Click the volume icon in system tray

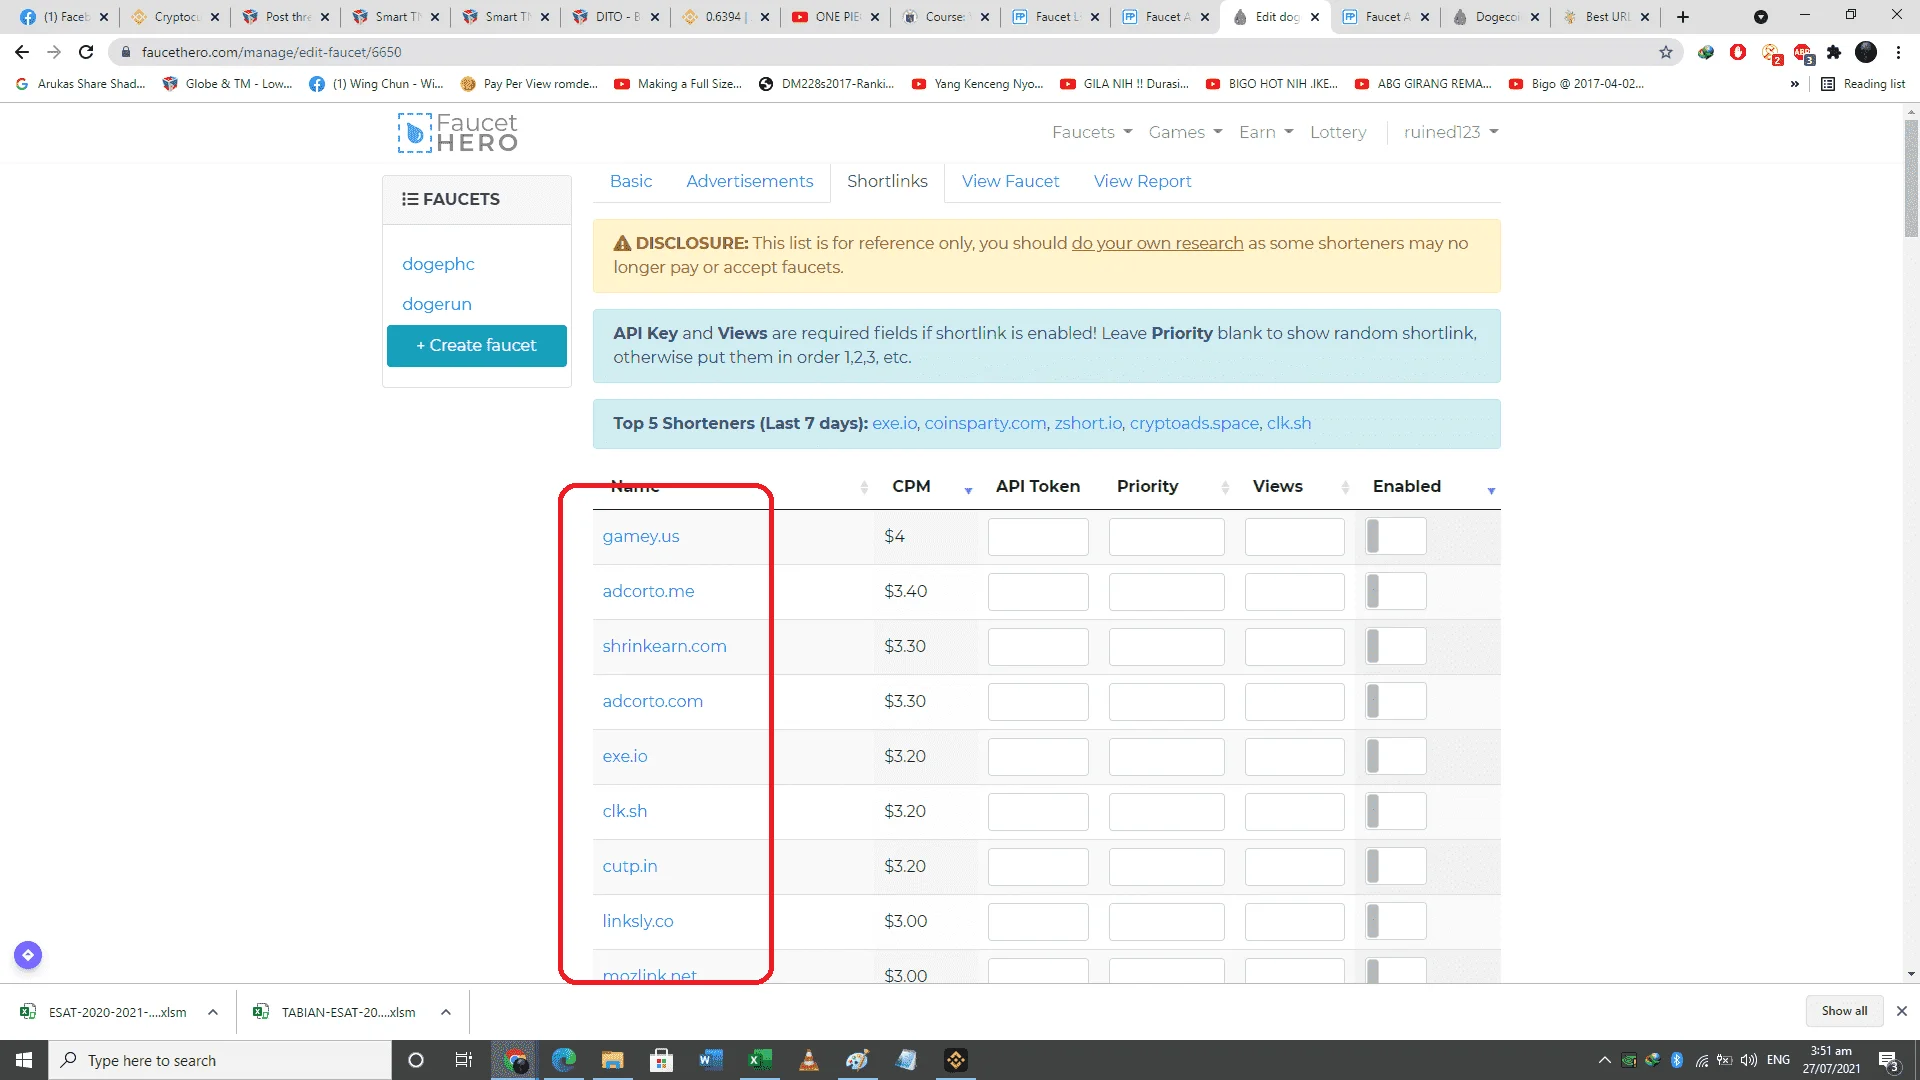pos(1749,1060)
